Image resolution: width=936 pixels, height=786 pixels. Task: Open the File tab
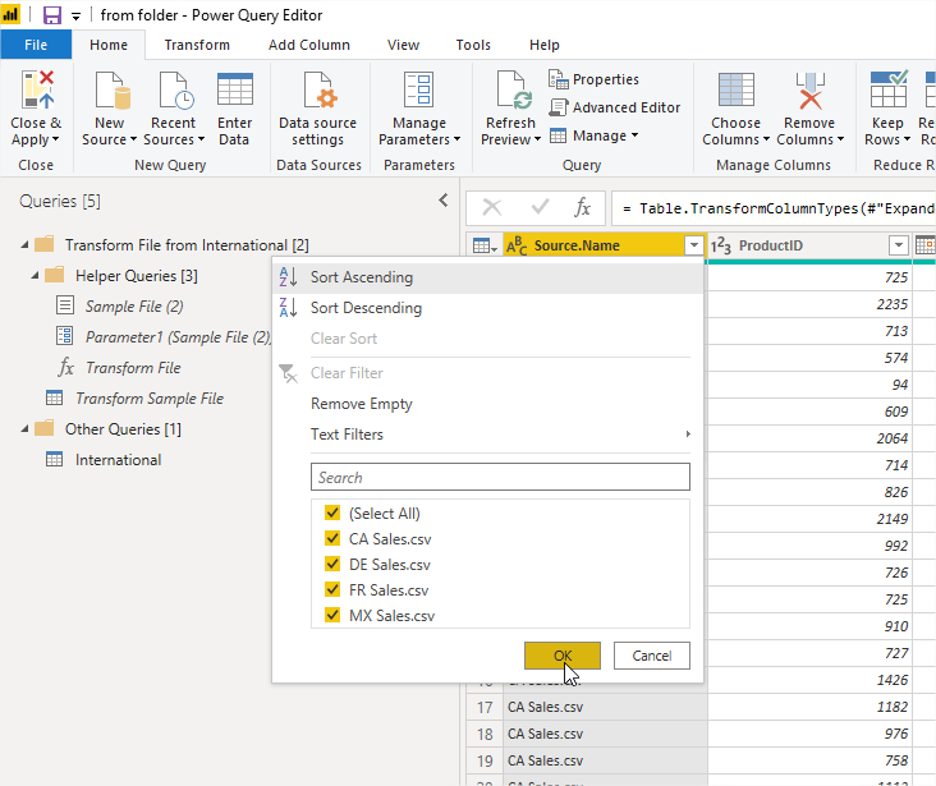36,45
